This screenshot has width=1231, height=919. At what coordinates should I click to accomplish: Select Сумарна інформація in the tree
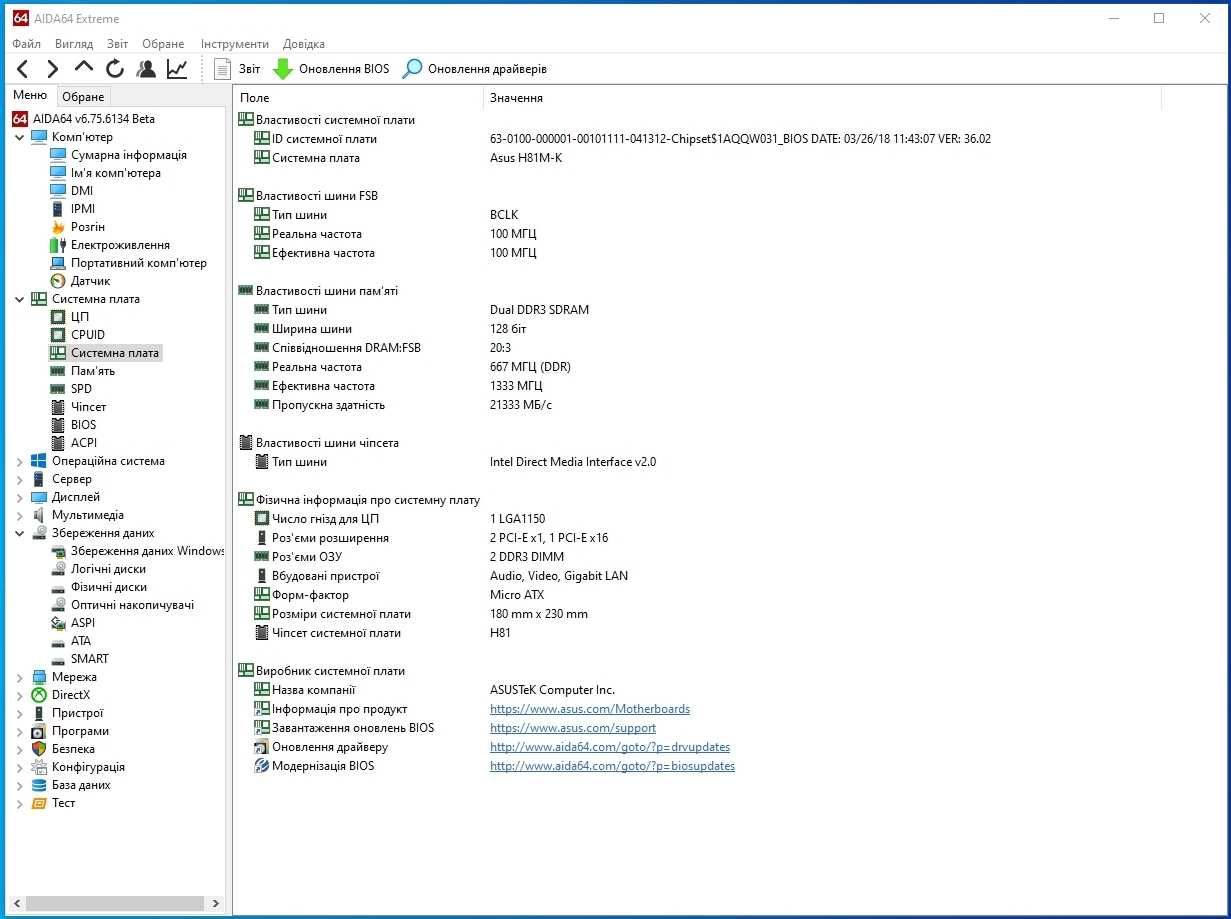coord(128,155)
